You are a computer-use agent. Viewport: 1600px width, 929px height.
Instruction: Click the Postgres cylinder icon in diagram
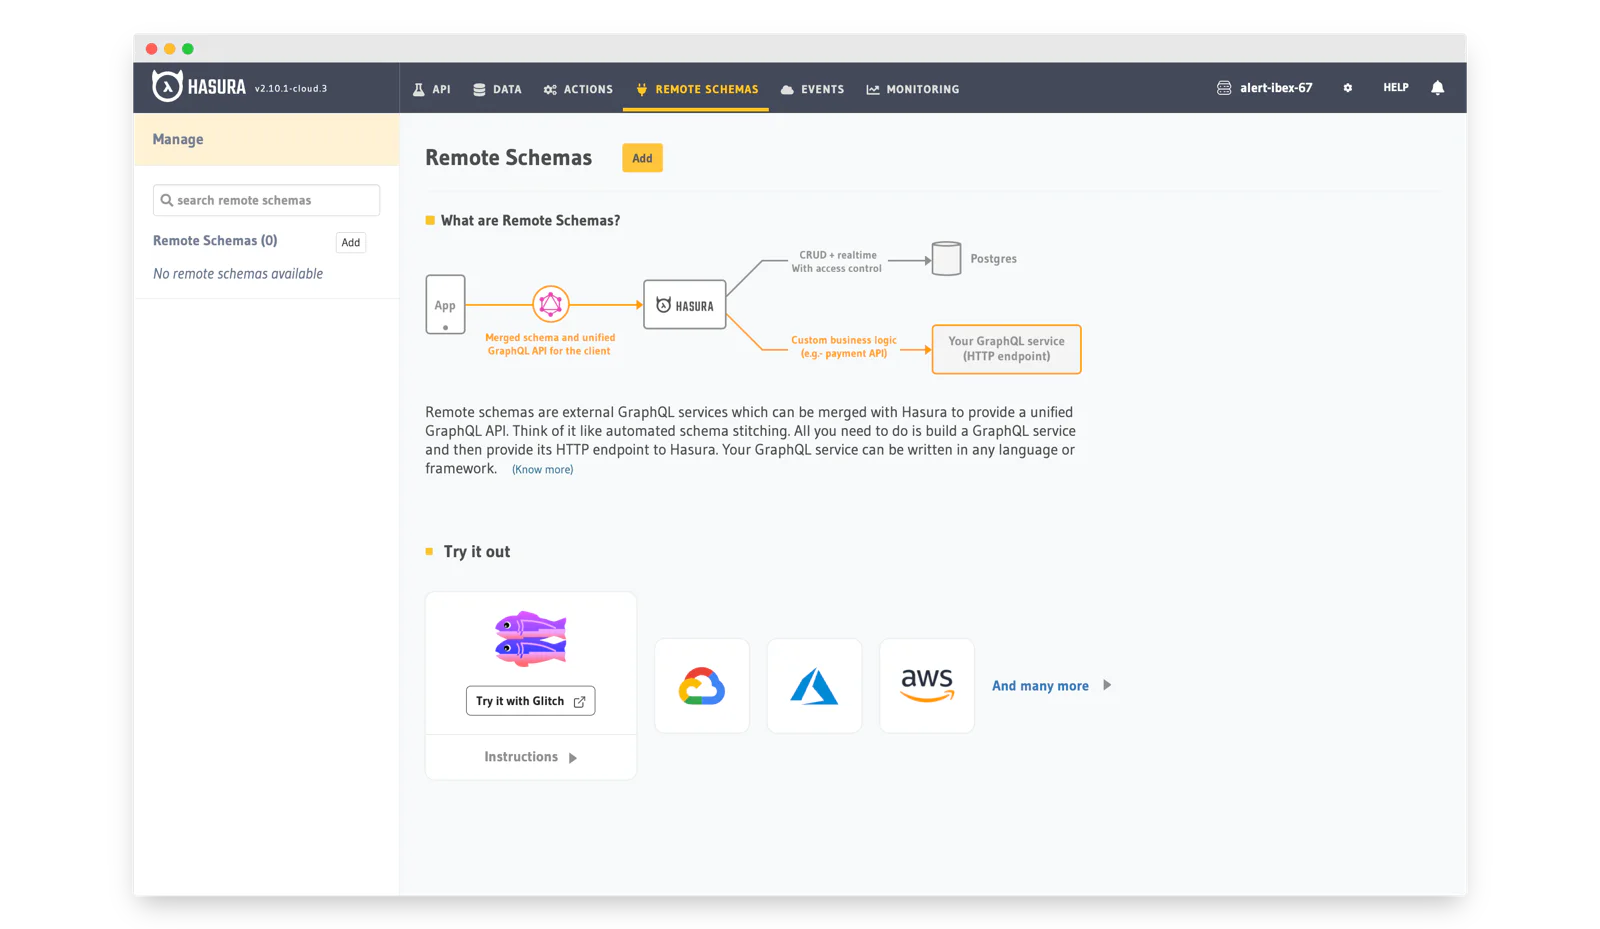[946, 258]
